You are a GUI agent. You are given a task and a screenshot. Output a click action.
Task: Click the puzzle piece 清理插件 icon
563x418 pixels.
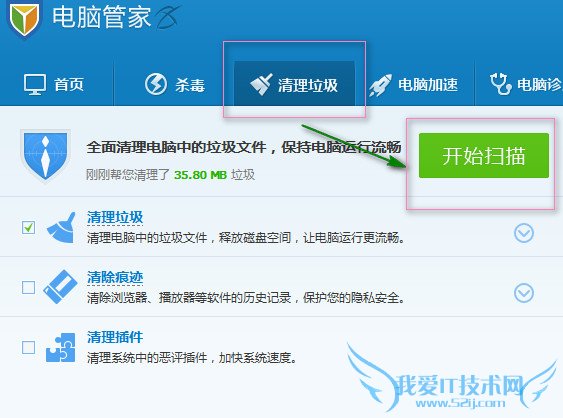click(61, 347)
